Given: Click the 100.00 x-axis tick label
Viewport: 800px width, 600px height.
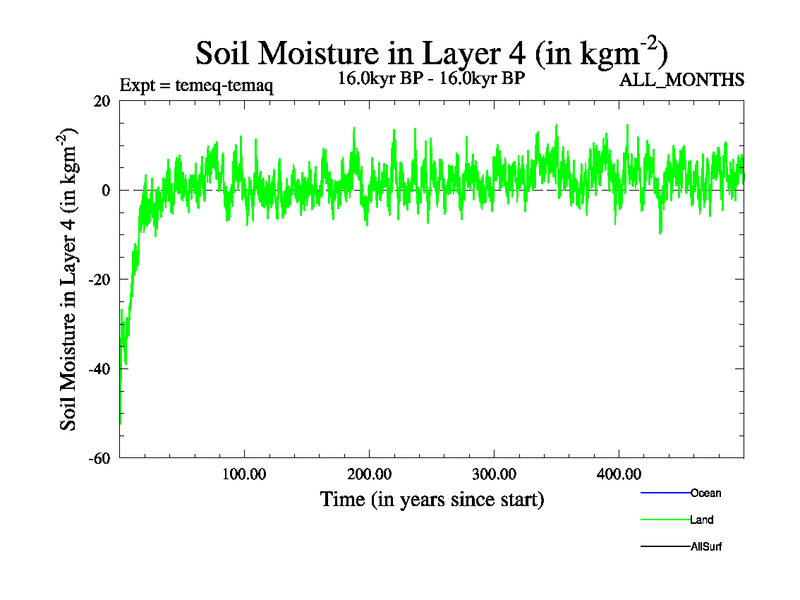Looking at the screenshot, I should (244, 473).
